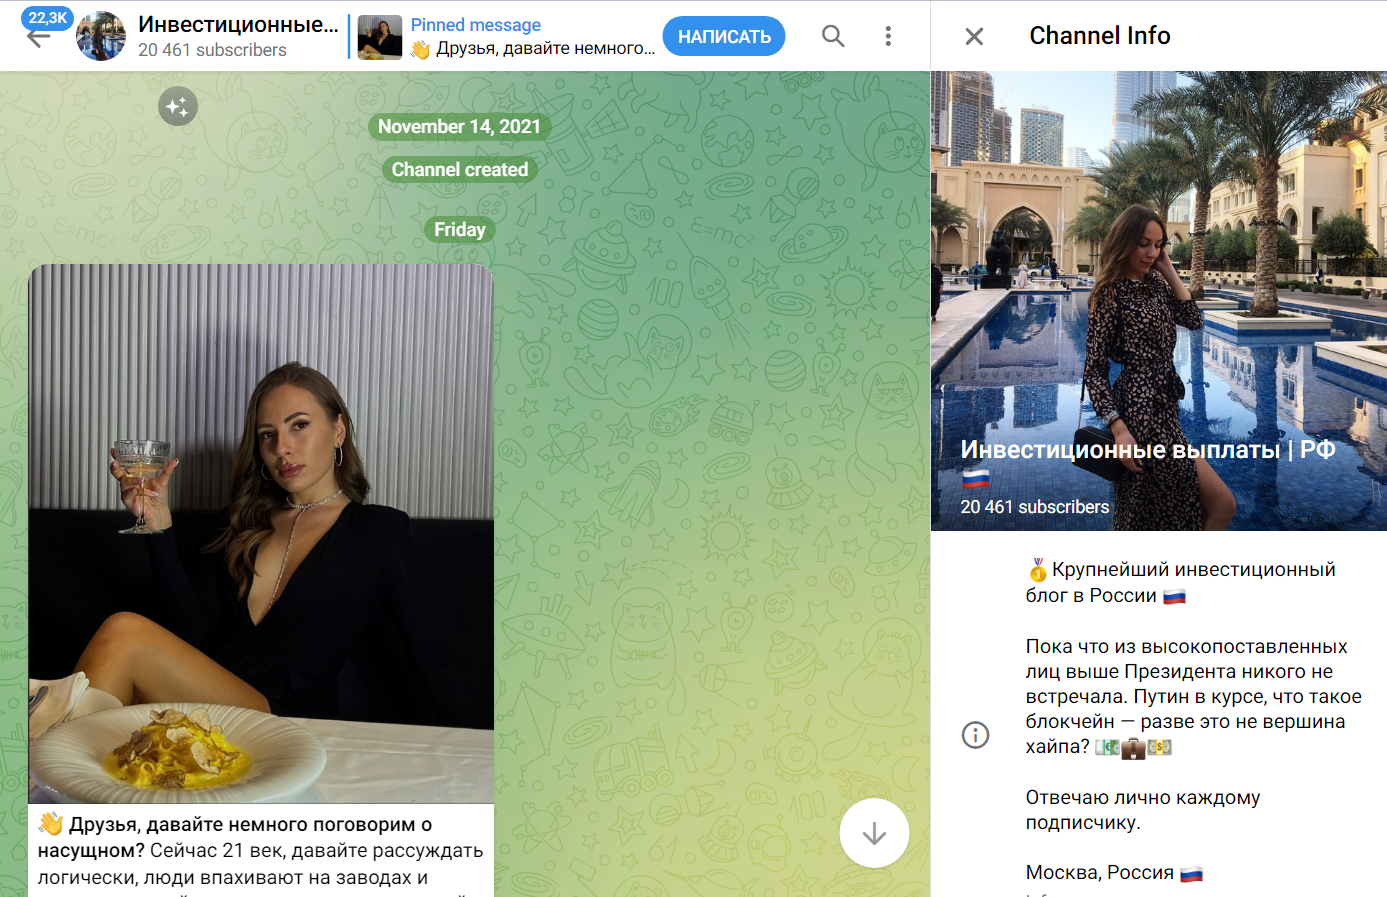Click the Channel Info panel title
Image resolution: width=1387 pixels, height=897 pixels.
[1100, 36]
